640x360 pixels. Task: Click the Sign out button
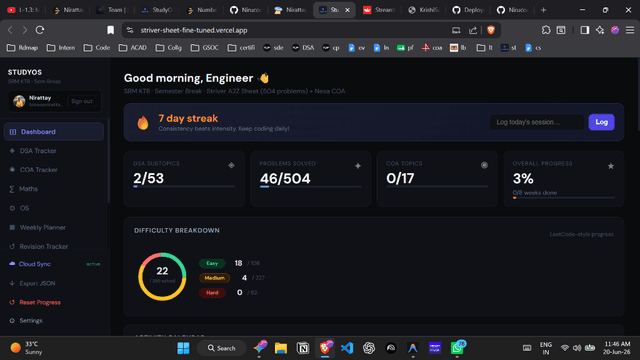coord(82,101)
